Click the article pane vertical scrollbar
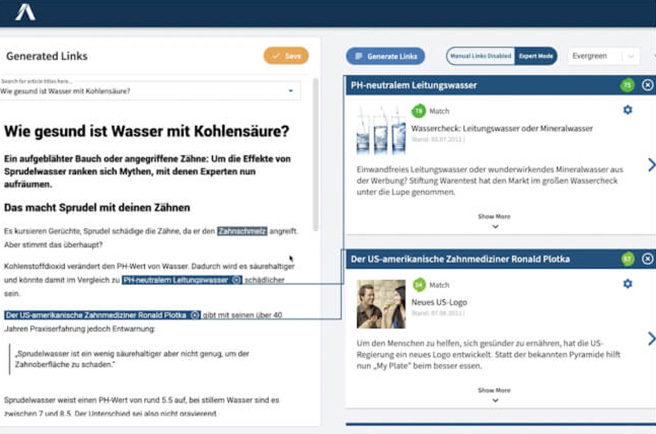 point(315,155)
